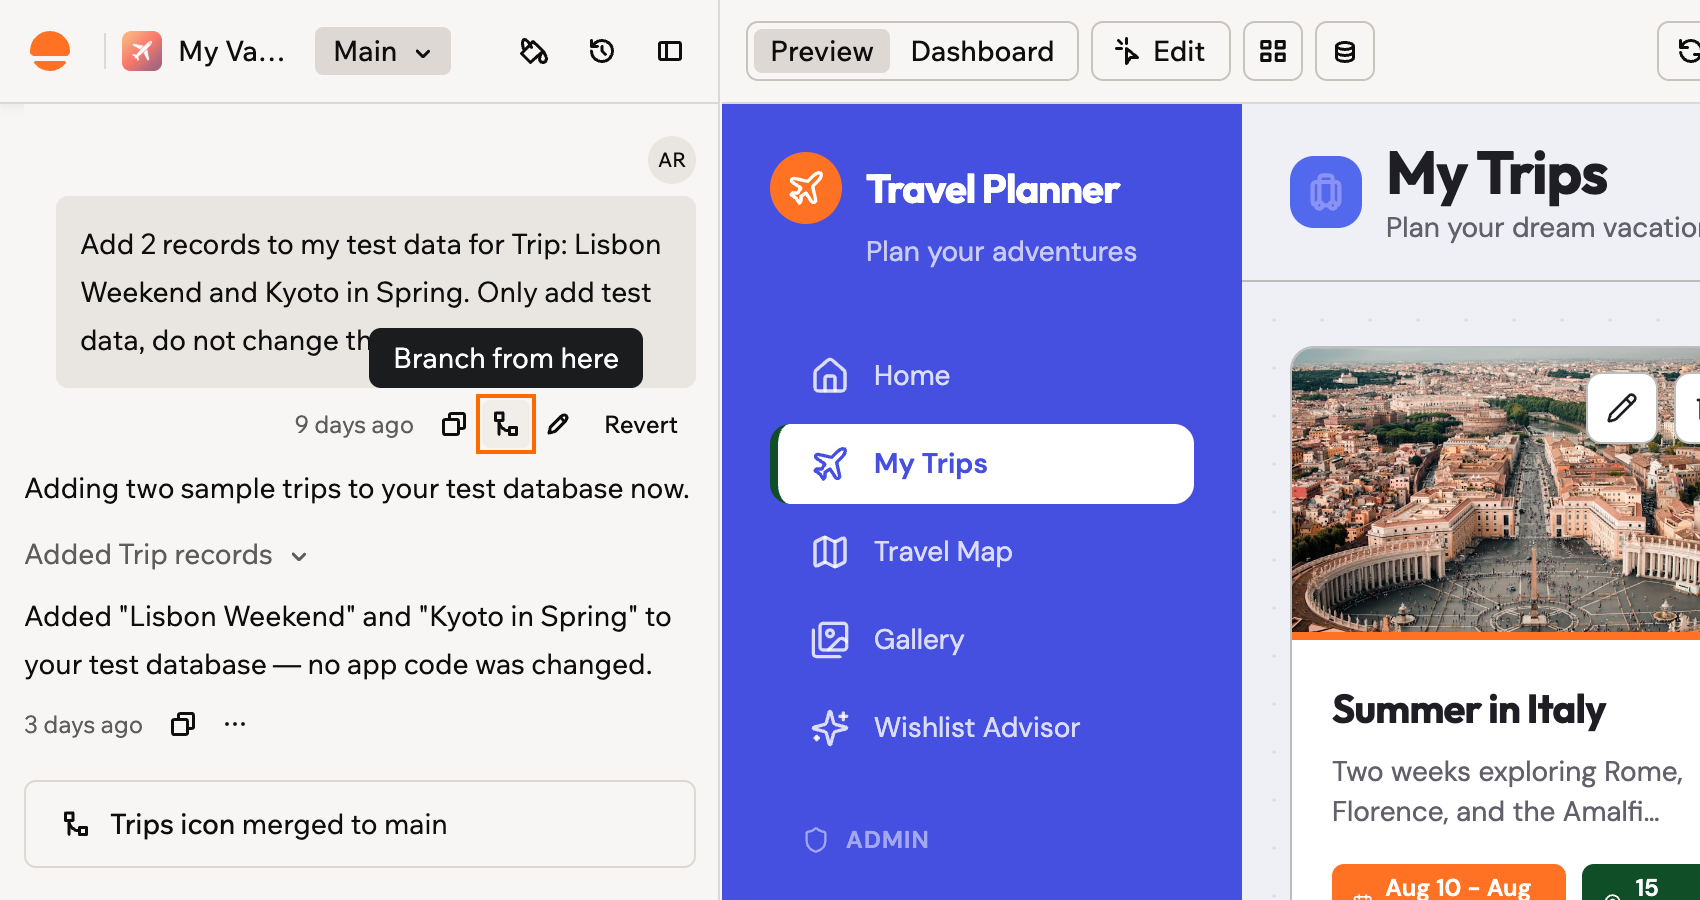Open the database icon in toolbar
1700x900 pixels.
point(1345,51)
